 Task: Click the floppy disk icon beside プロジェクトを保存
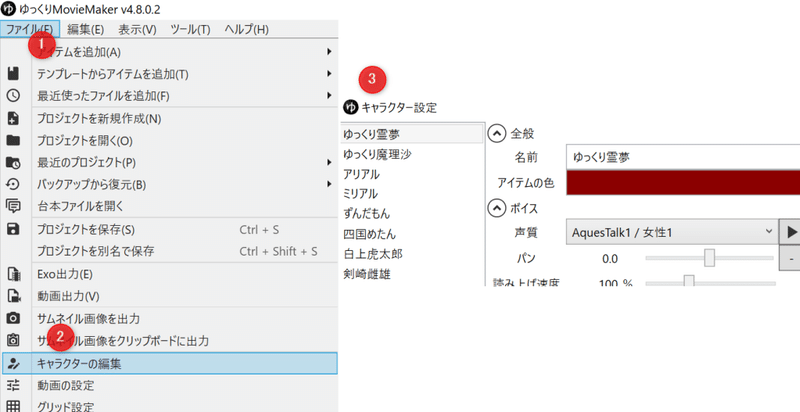[13, 229]
